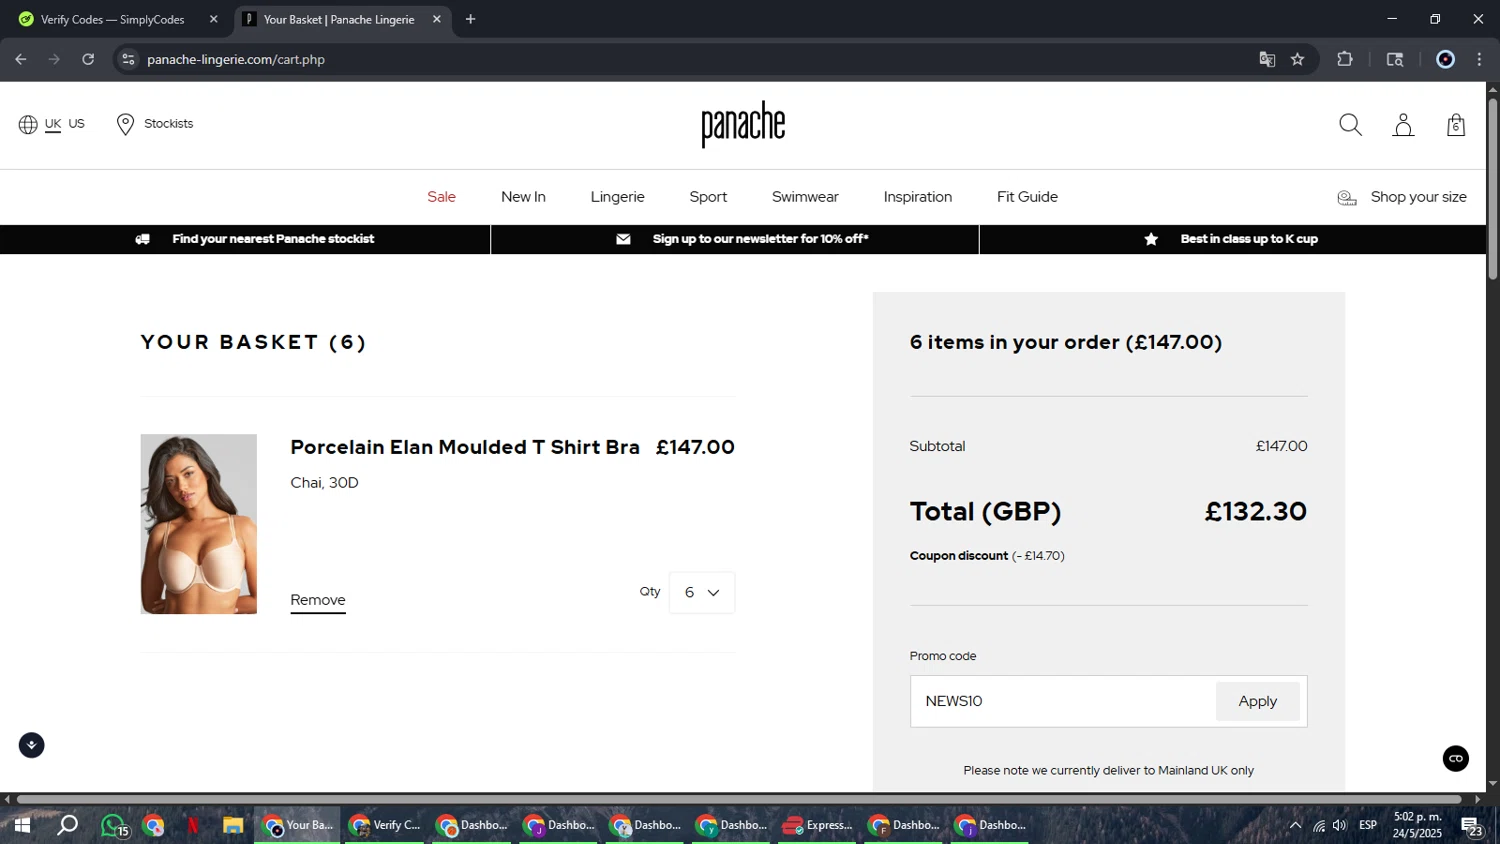The image size is (1500, 844).
Task: Click the vertical page scrollbar
Action: [x=1492, y=188]
